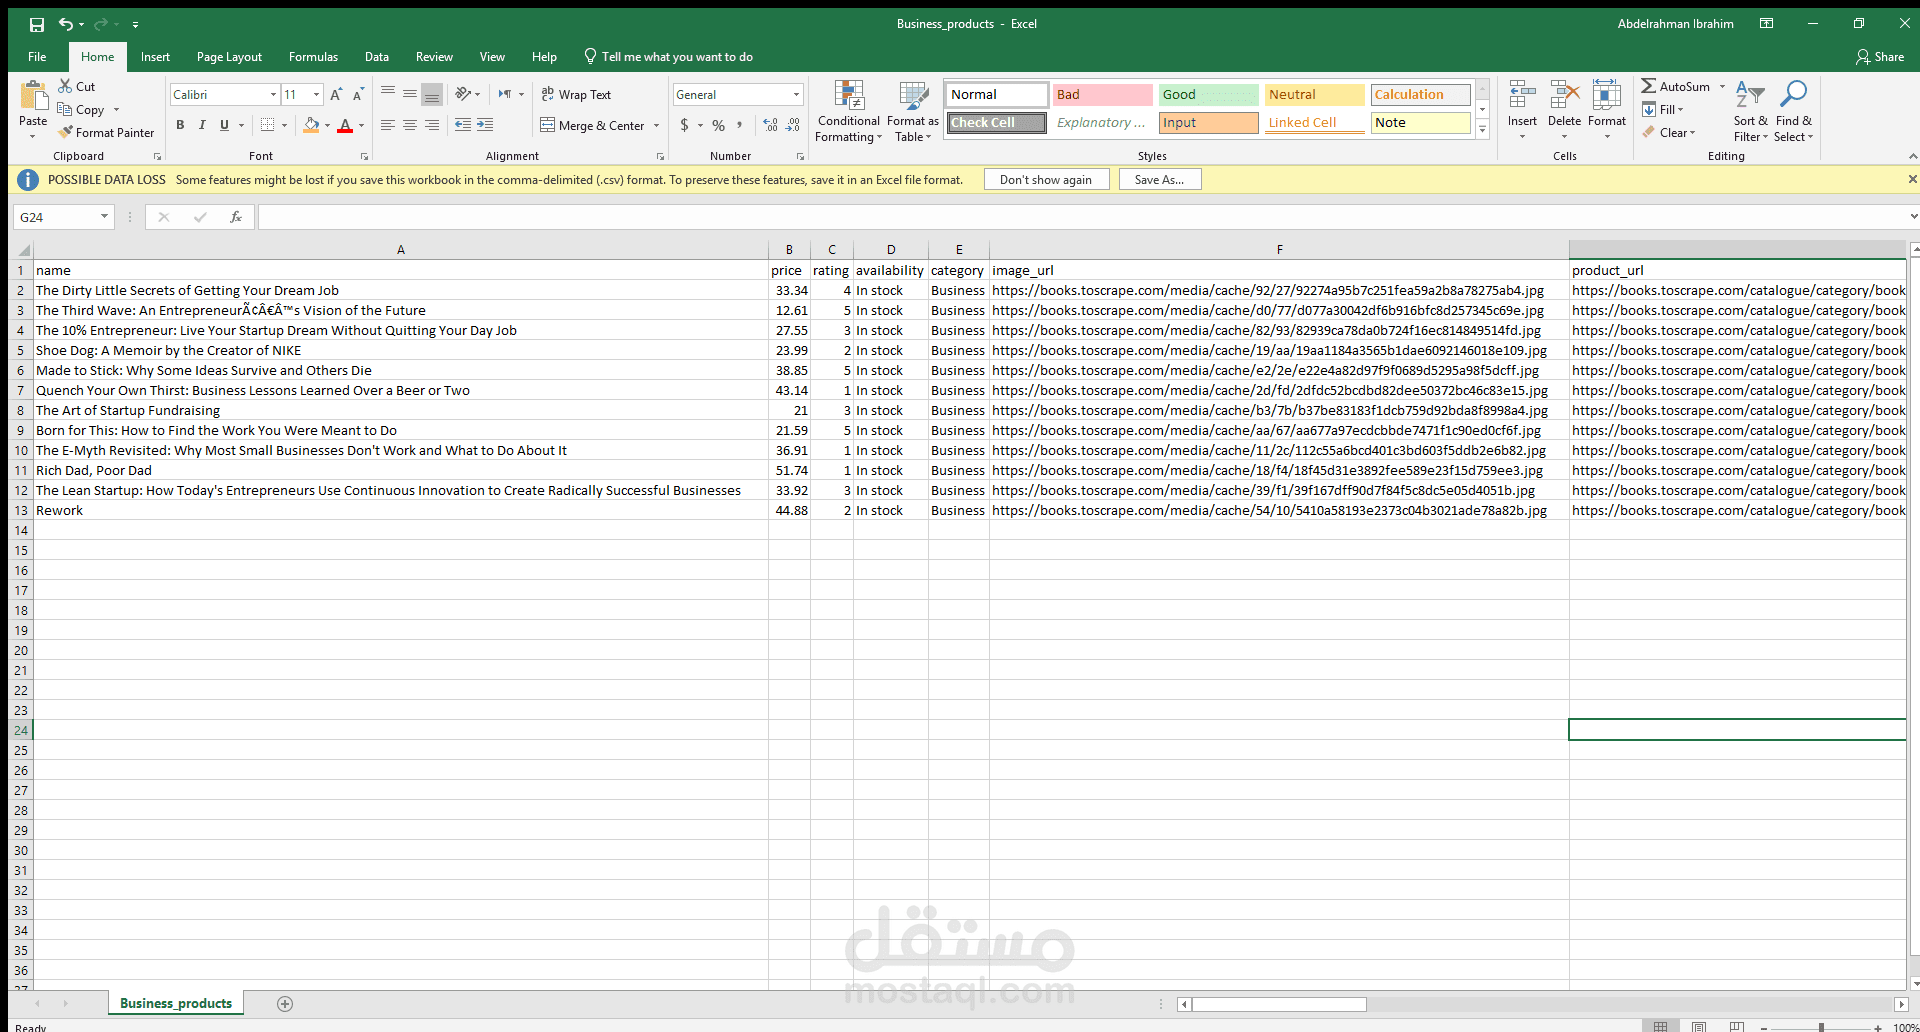Screen dimensions: 1920x1032
Task: Select the Business_products sheet tab
Action: coord(176,1003)
